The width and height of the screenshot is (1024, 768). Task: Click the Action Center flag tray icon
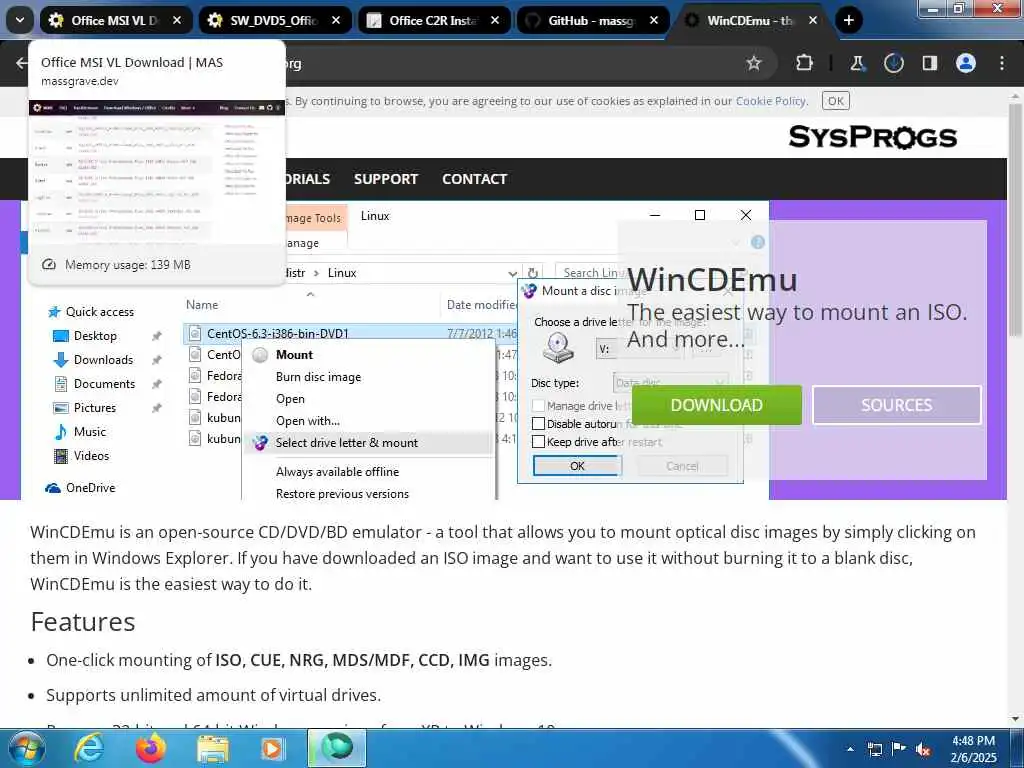(899, 749)
